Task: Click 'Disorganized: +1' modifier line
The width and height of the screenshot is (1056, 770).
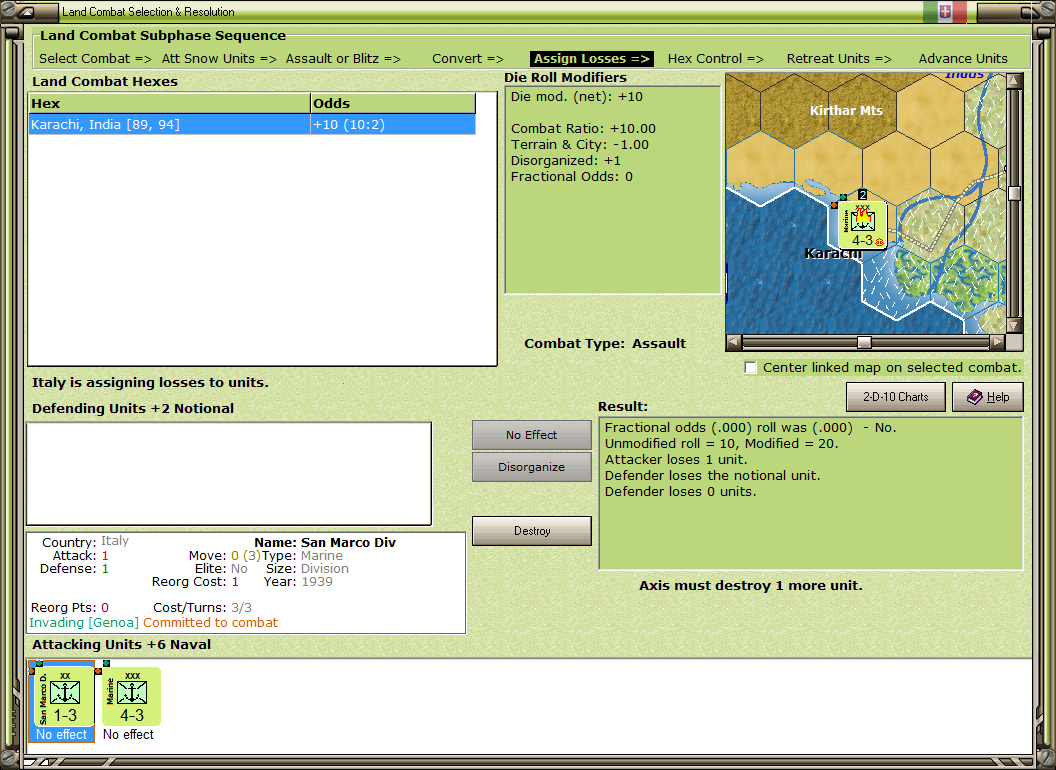Action: click(x=566, y=161)
